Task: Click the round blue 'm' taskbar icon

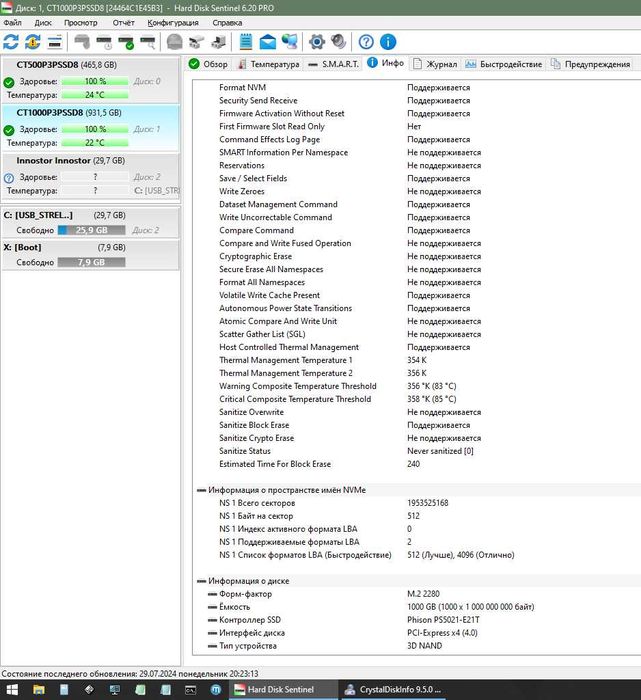Action: tap(216, 690)
